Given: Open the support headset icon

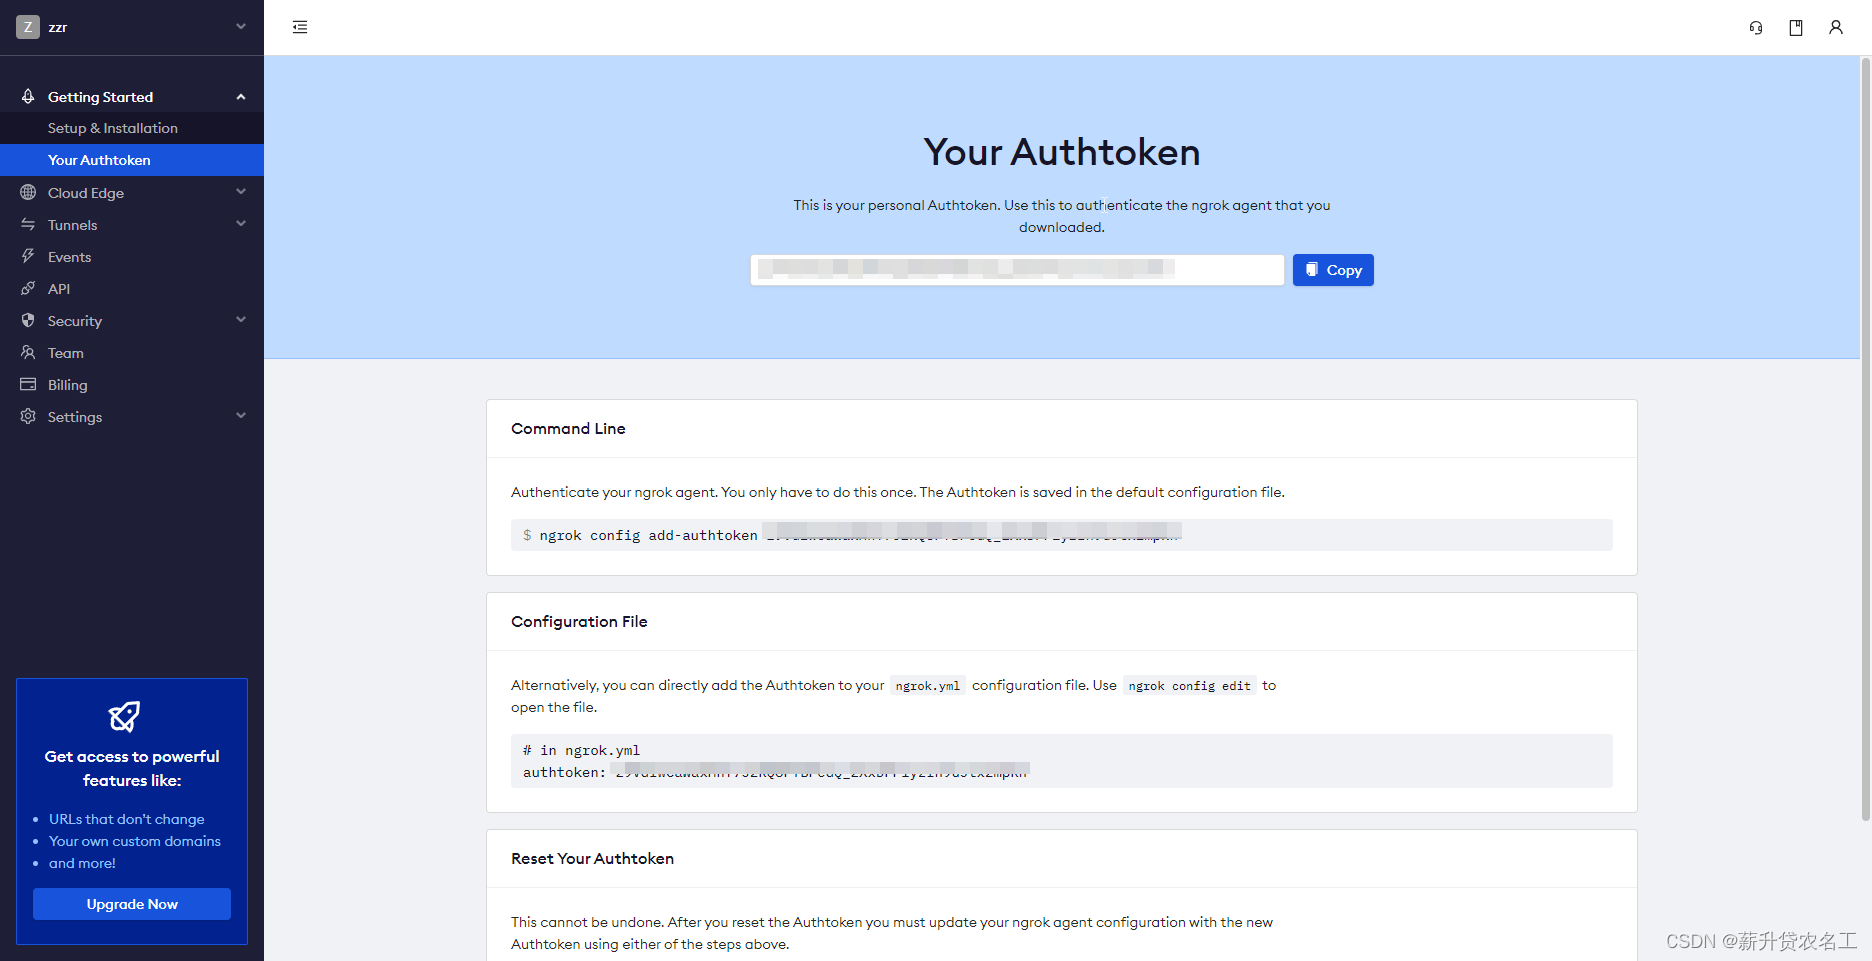Looking at the screenshot, I should coord(1756,27).
